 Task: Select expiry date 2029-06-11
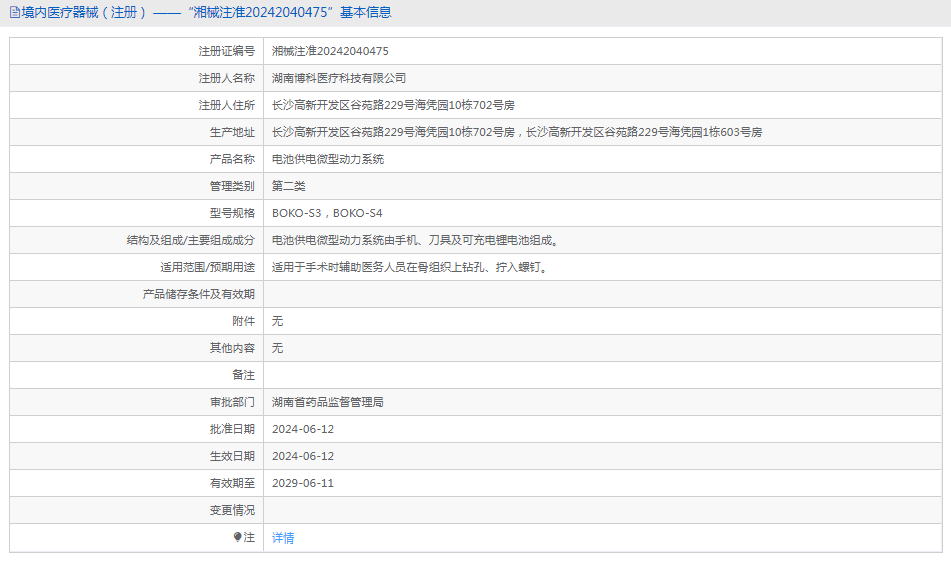click(303, 483)
